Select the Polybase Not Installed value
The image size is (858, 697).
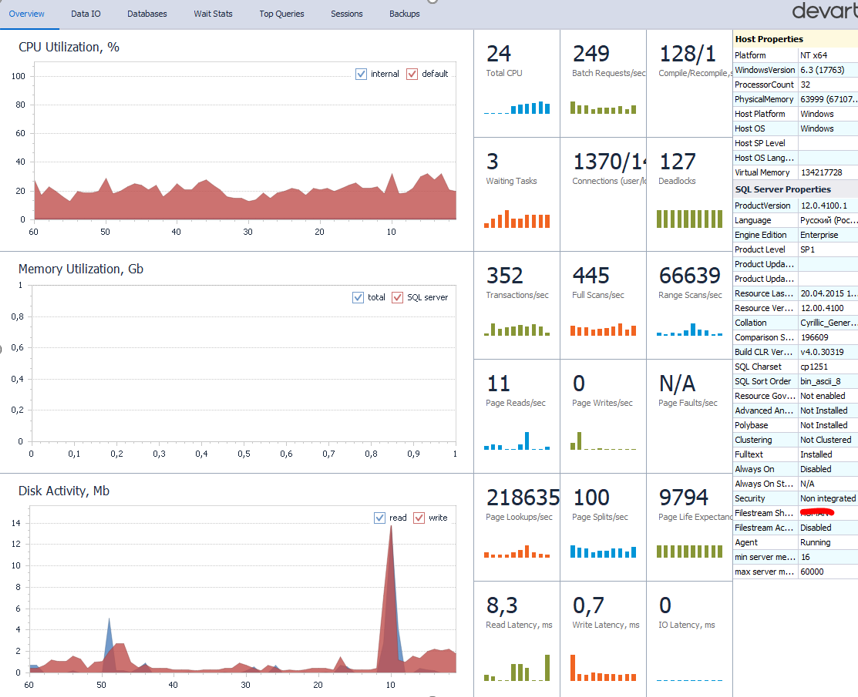coord(824,425)
